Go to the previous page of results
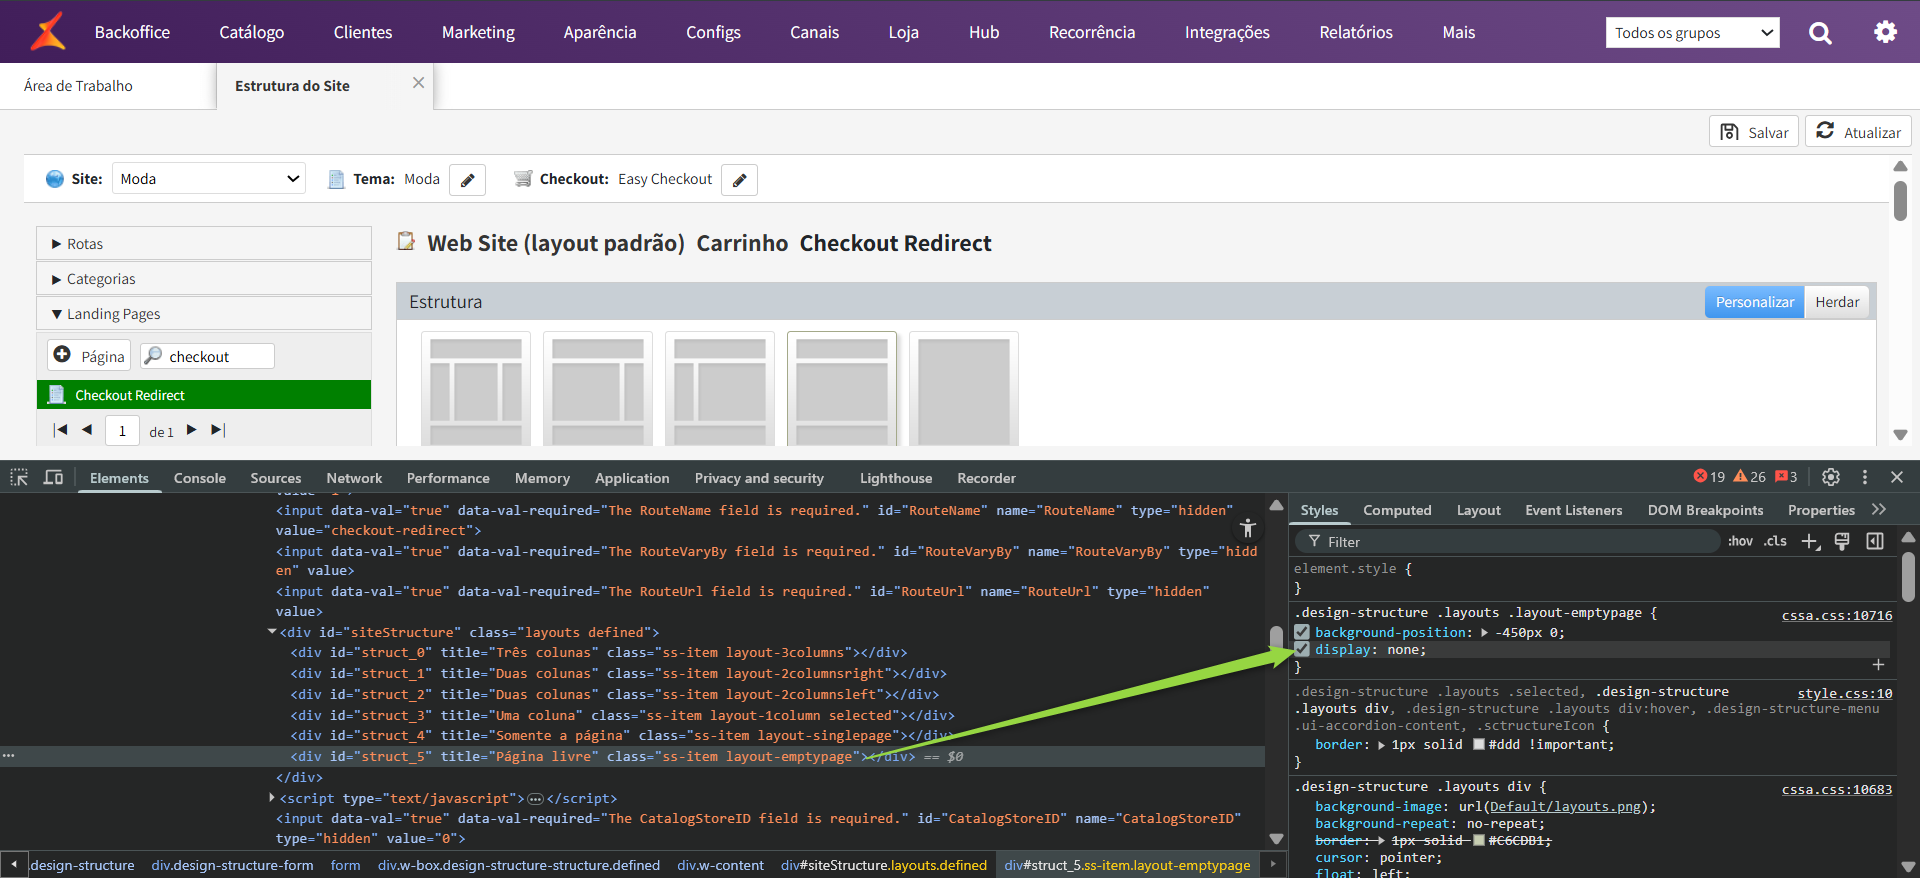This screenshot has width=1920, height=878. click(x=87, y=430)
